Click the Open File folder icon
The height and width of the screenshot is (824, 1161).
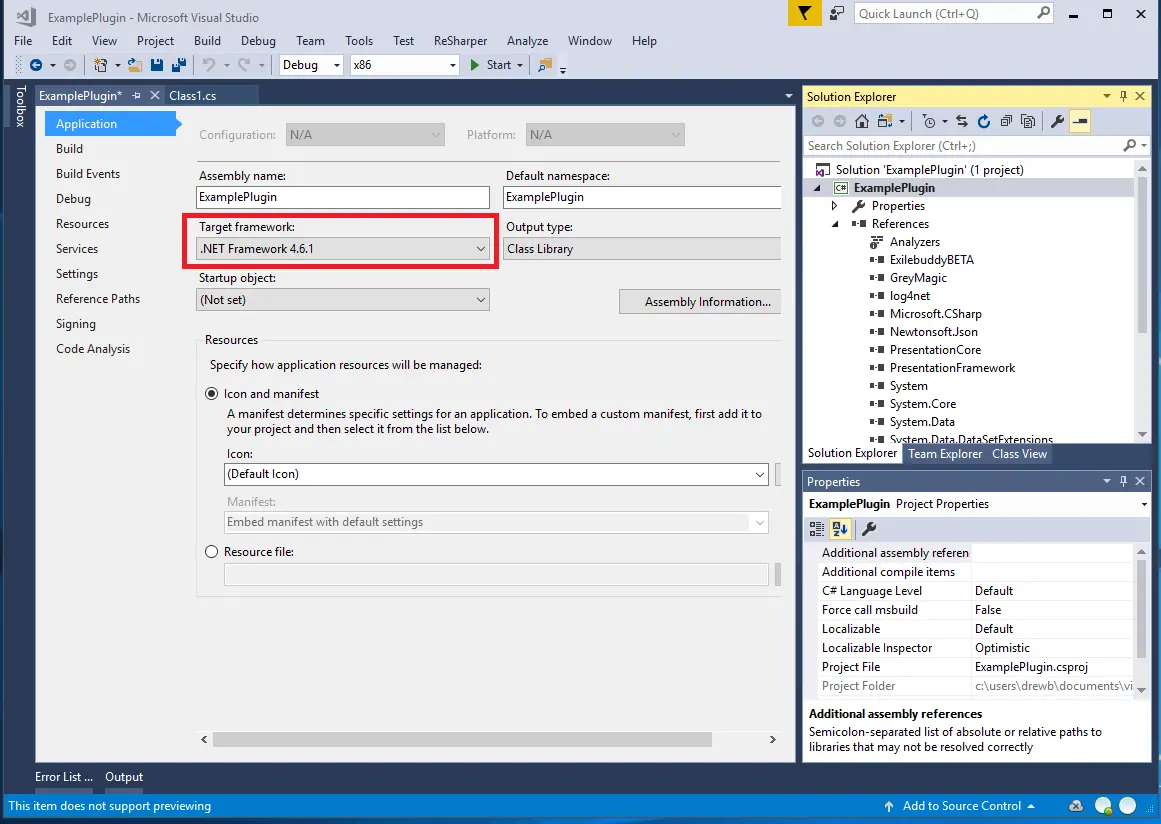pyautogui.click(x=135, y=65)
